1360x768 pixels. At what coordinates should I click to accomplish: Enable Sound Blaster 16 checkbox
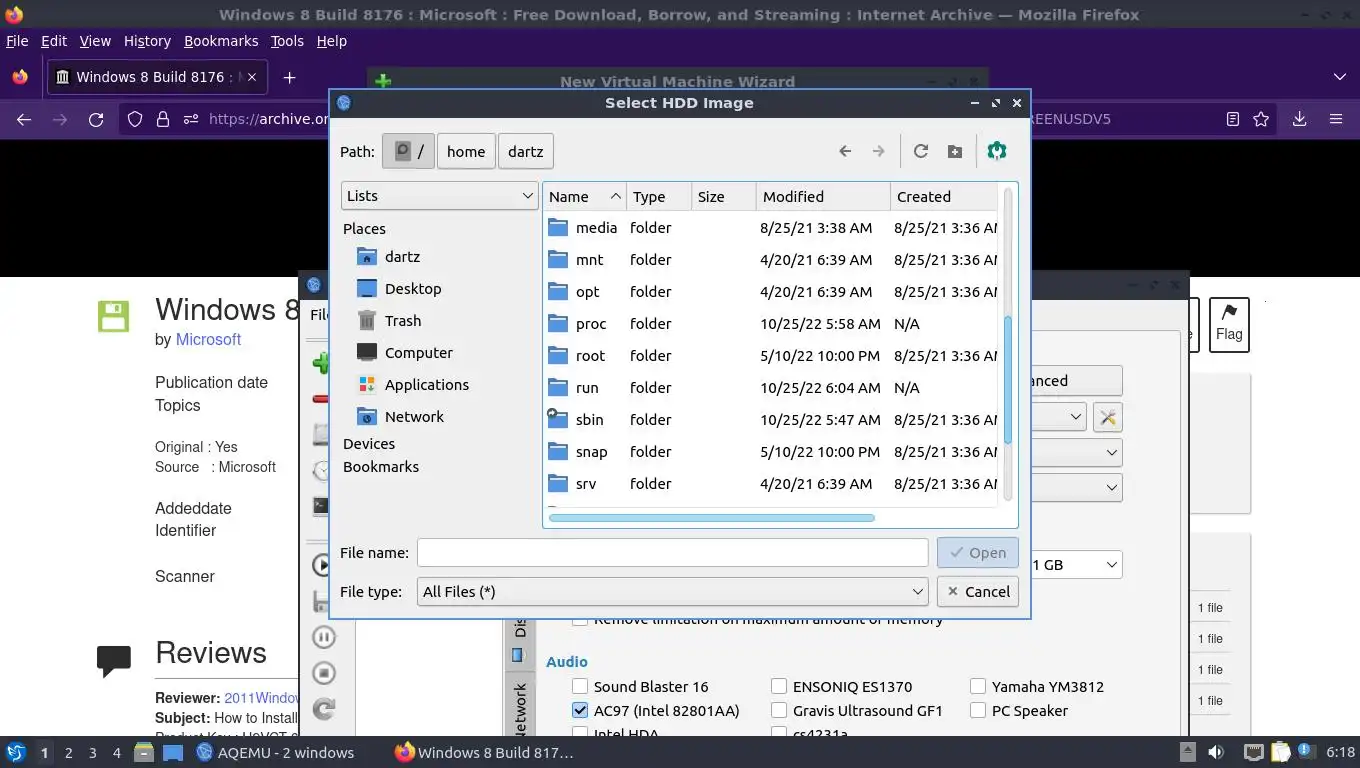[x=580, y=687]
